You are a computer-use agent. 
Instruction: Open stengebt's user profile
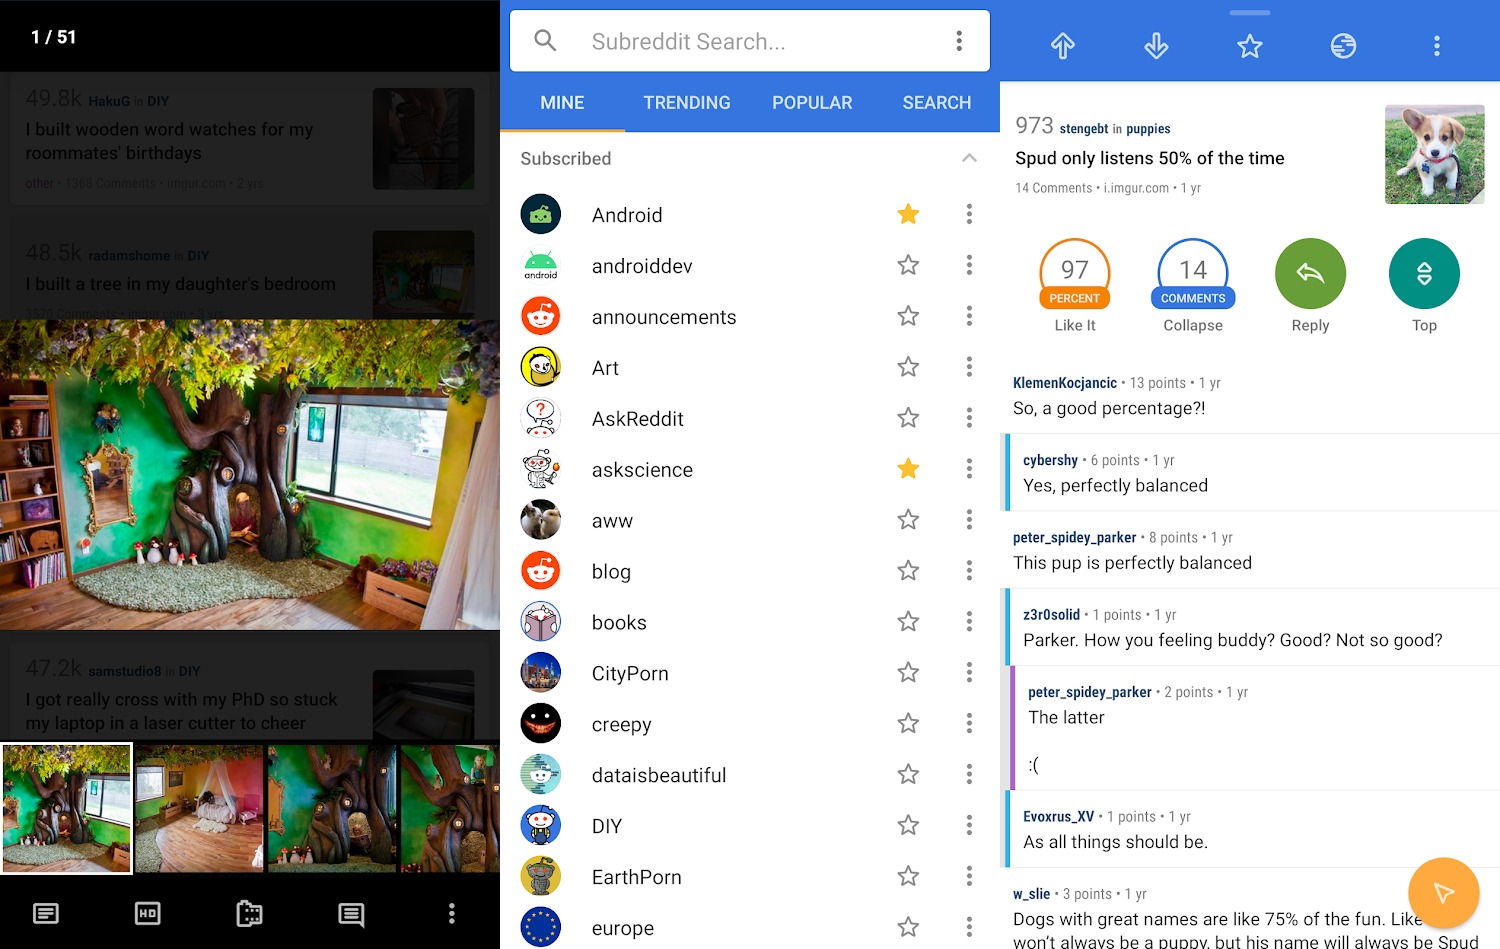pyautogui.click(x=1083, y=128)
